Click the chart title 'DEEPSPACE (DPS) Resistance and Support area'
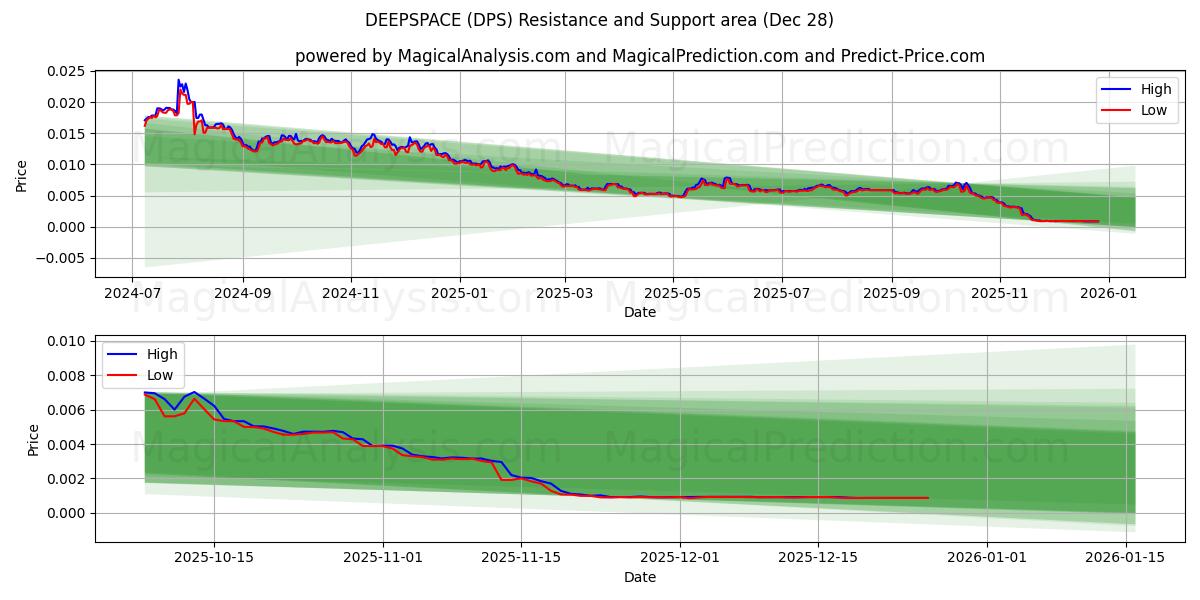The image size is (1200, 600). 597,20
